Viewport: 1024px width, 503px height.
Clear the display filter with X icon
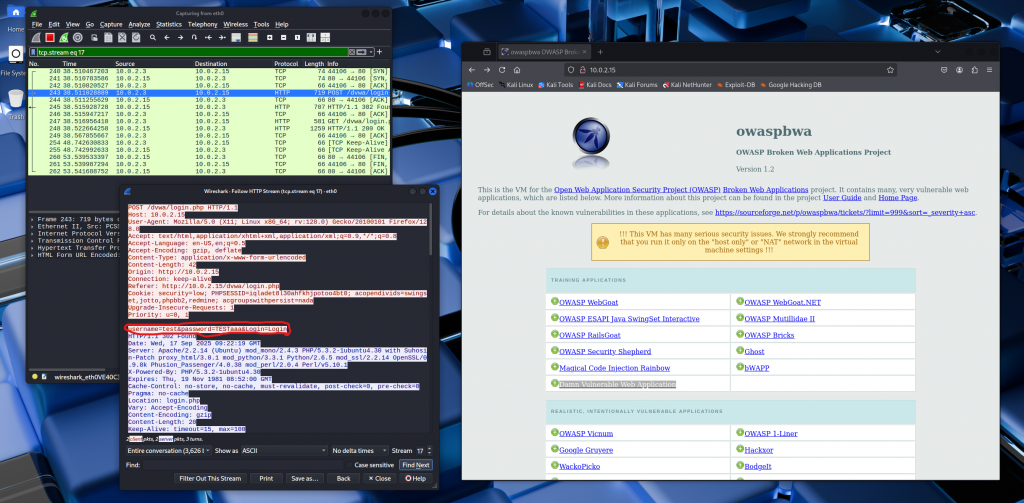(x=352, y=52)
